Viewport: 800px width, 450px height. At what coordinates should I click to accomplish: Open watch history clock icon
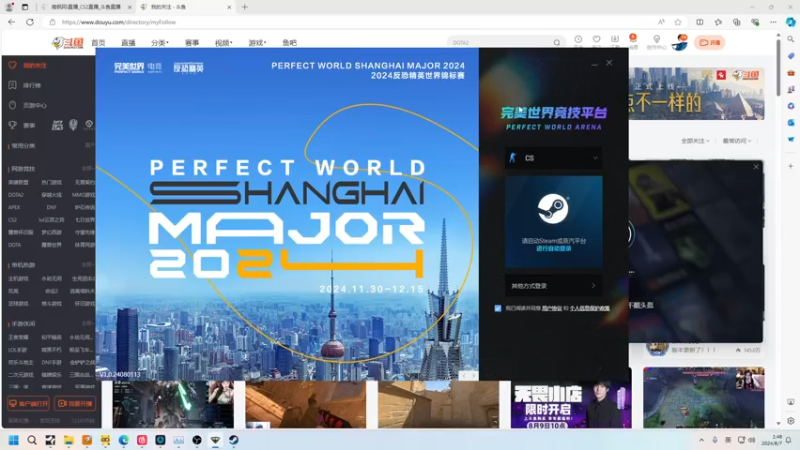click(x=578, y=41)
